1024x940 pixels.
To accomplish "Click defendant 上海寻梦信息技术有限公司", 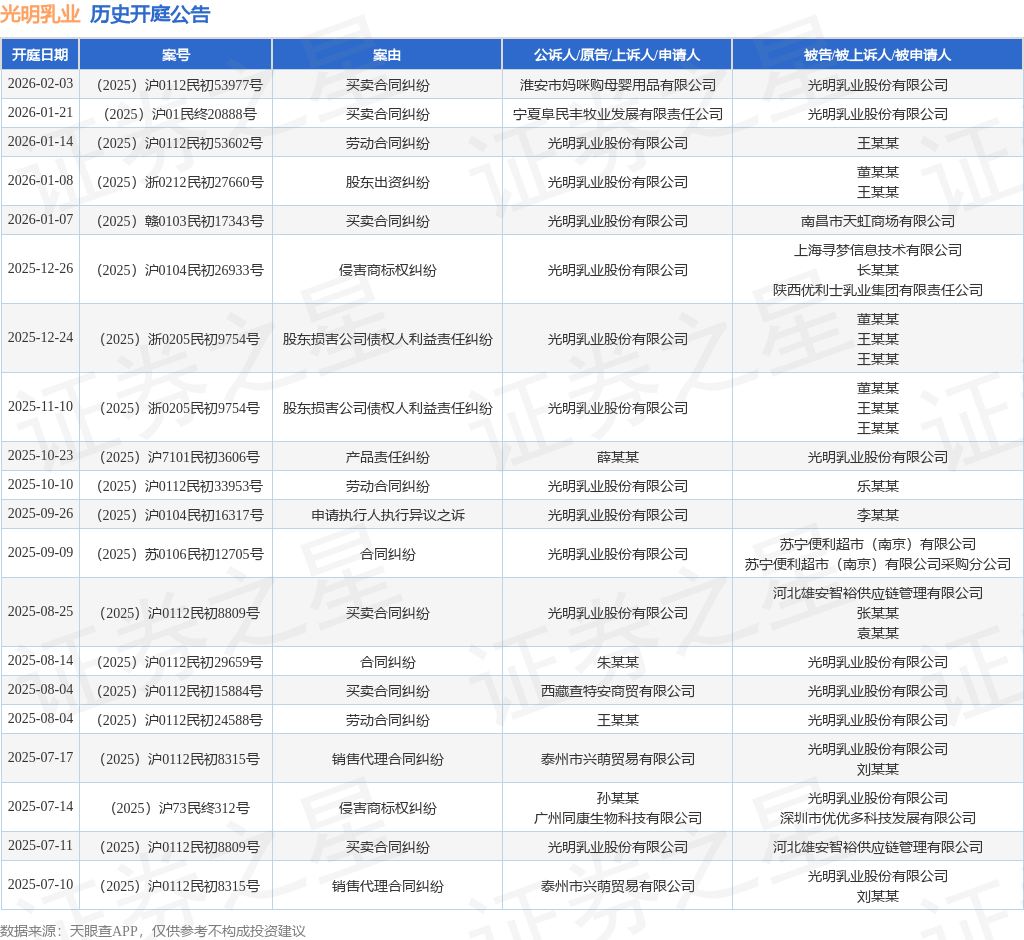I will point(877,250).
